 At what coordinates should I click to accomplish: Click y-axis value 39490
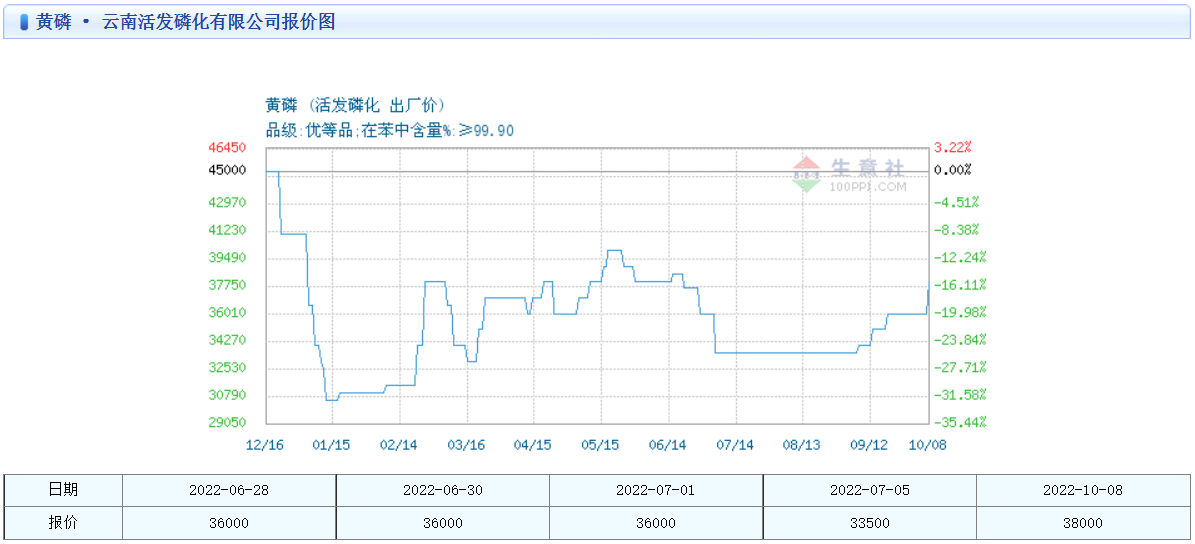(228, 258)
